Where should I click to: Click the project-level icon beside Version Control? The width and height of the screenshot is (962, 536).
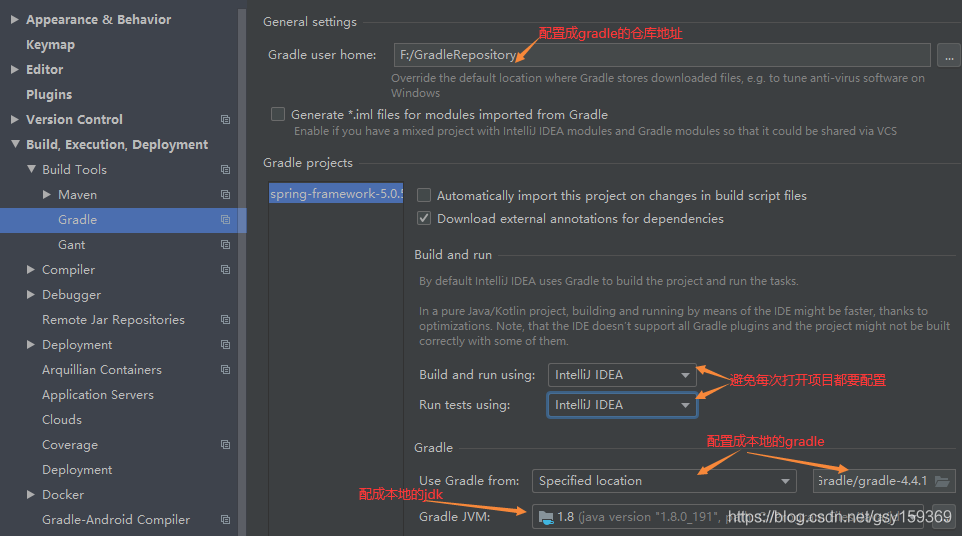tap(225, 120)
